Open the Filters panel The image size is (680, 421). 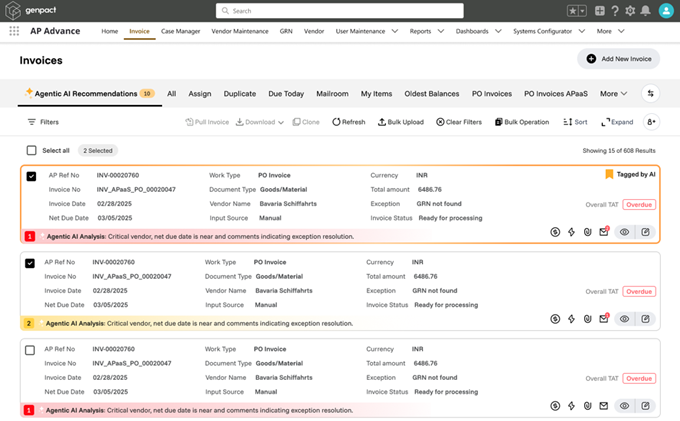coord(43,122)
